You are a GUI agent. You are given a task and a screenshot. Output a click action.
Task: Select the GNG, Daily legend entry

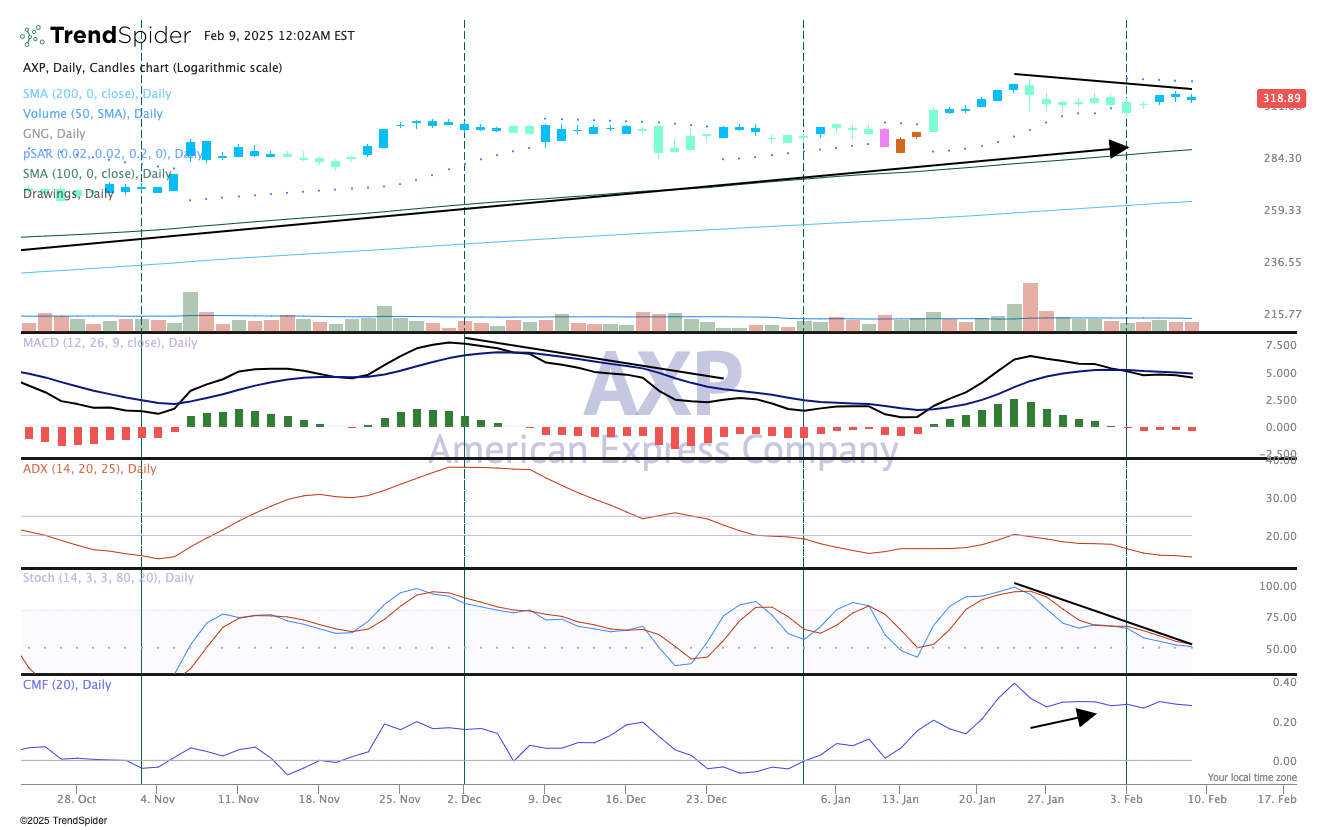click(54, 133)
